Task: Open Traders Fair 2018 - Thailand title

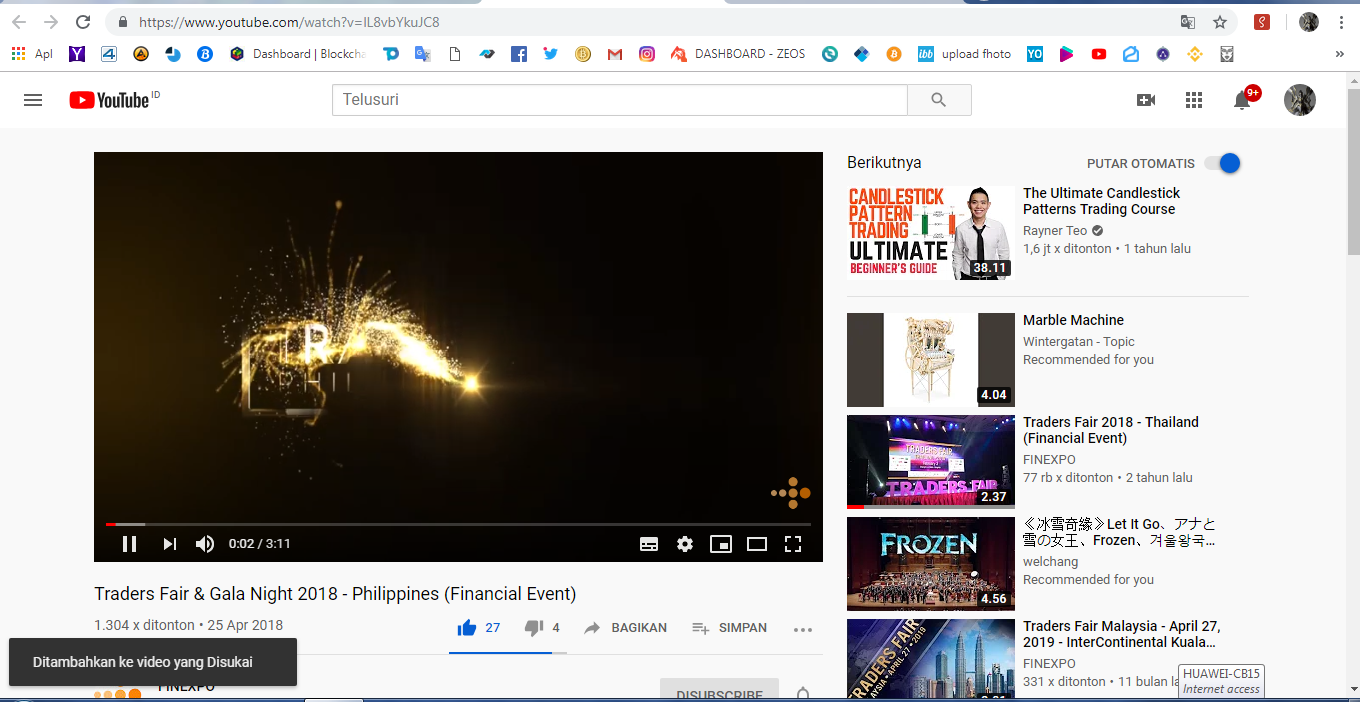Action: (x=1111, y=430)
